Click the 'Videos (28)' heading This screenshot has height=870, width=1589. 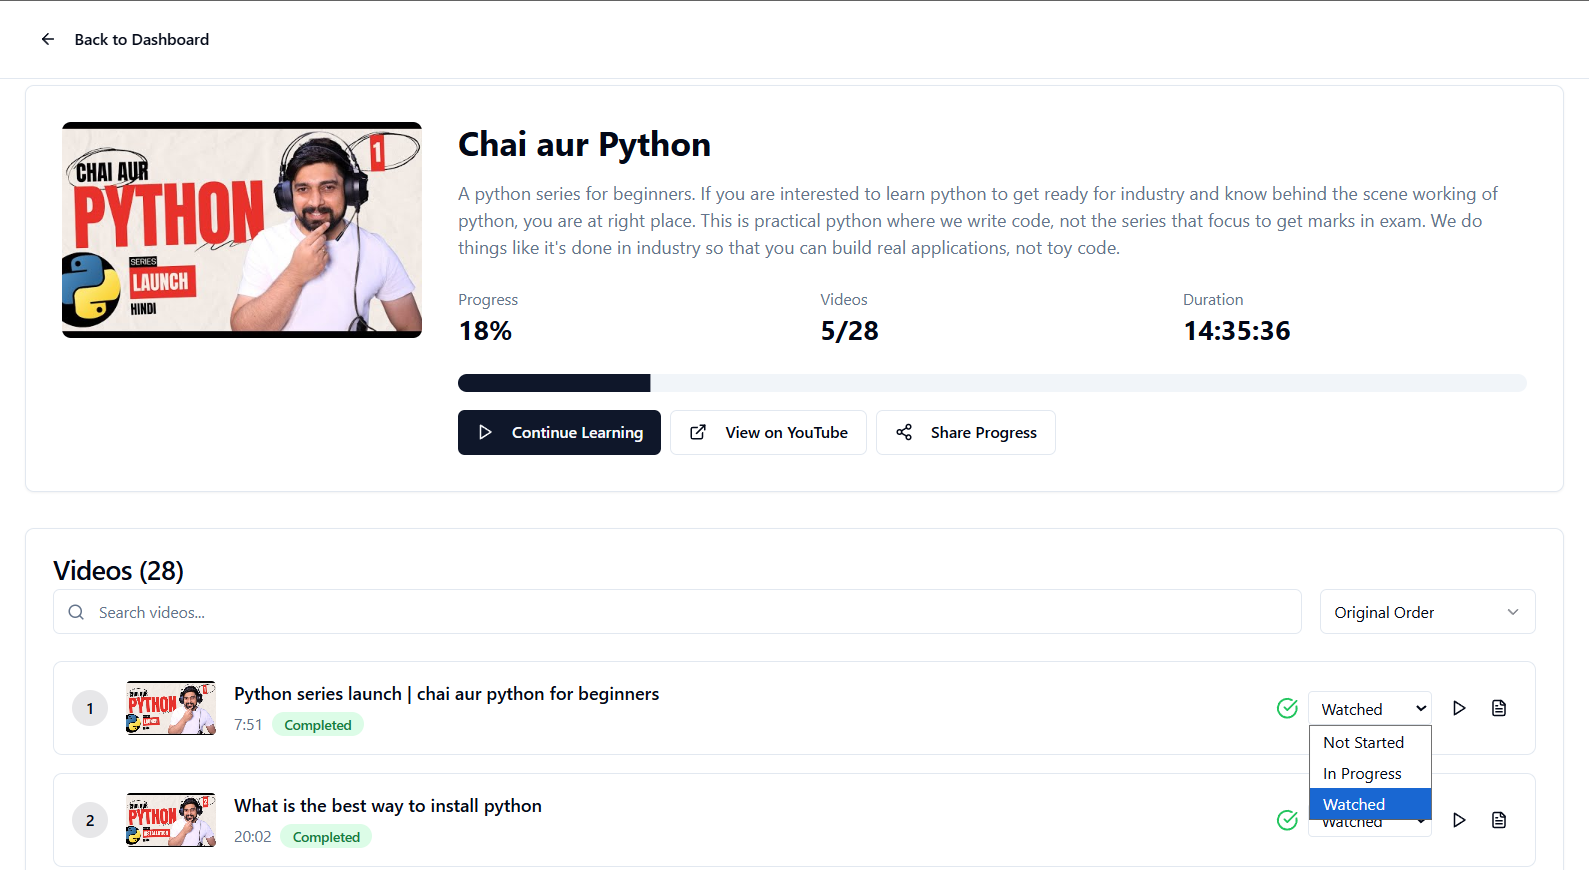point(119,571)
